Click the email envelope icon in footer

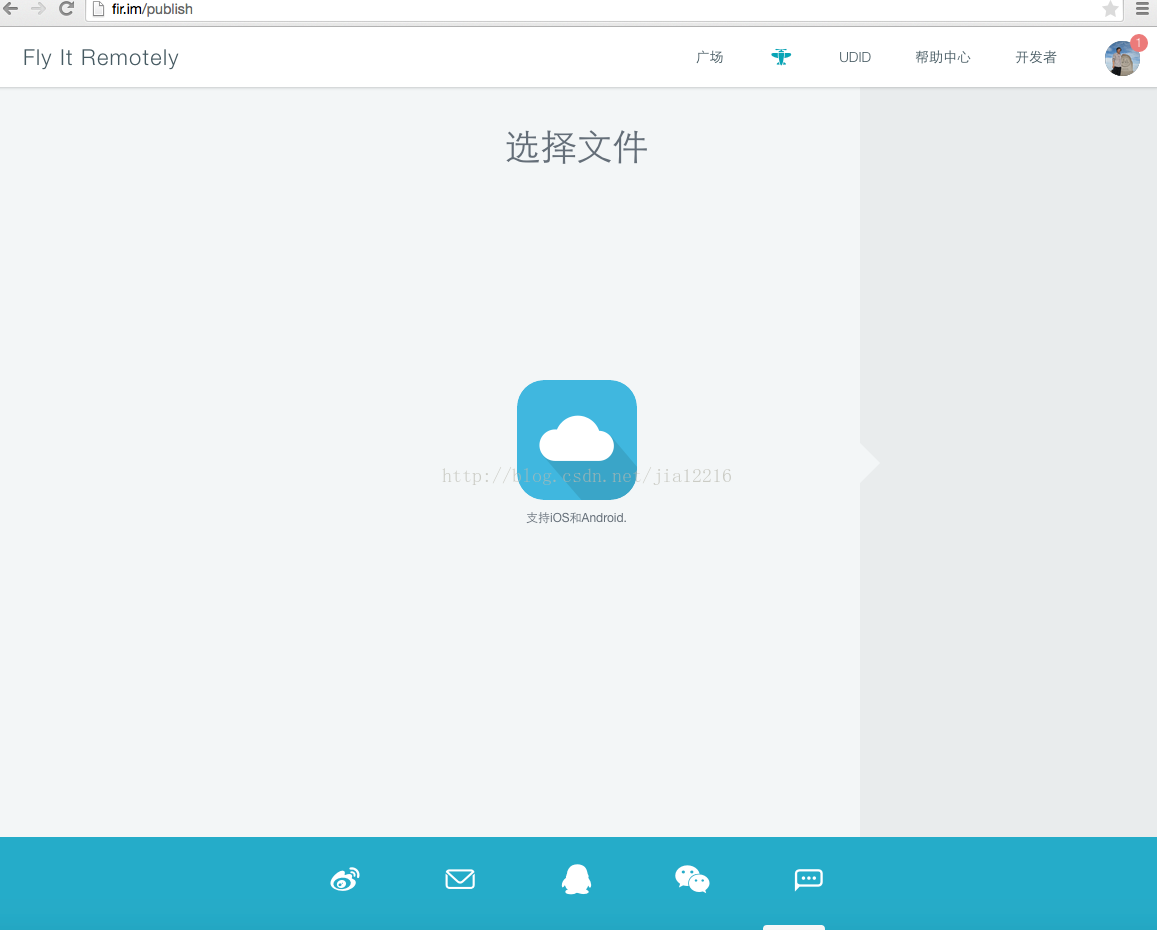tap(460, 879)
